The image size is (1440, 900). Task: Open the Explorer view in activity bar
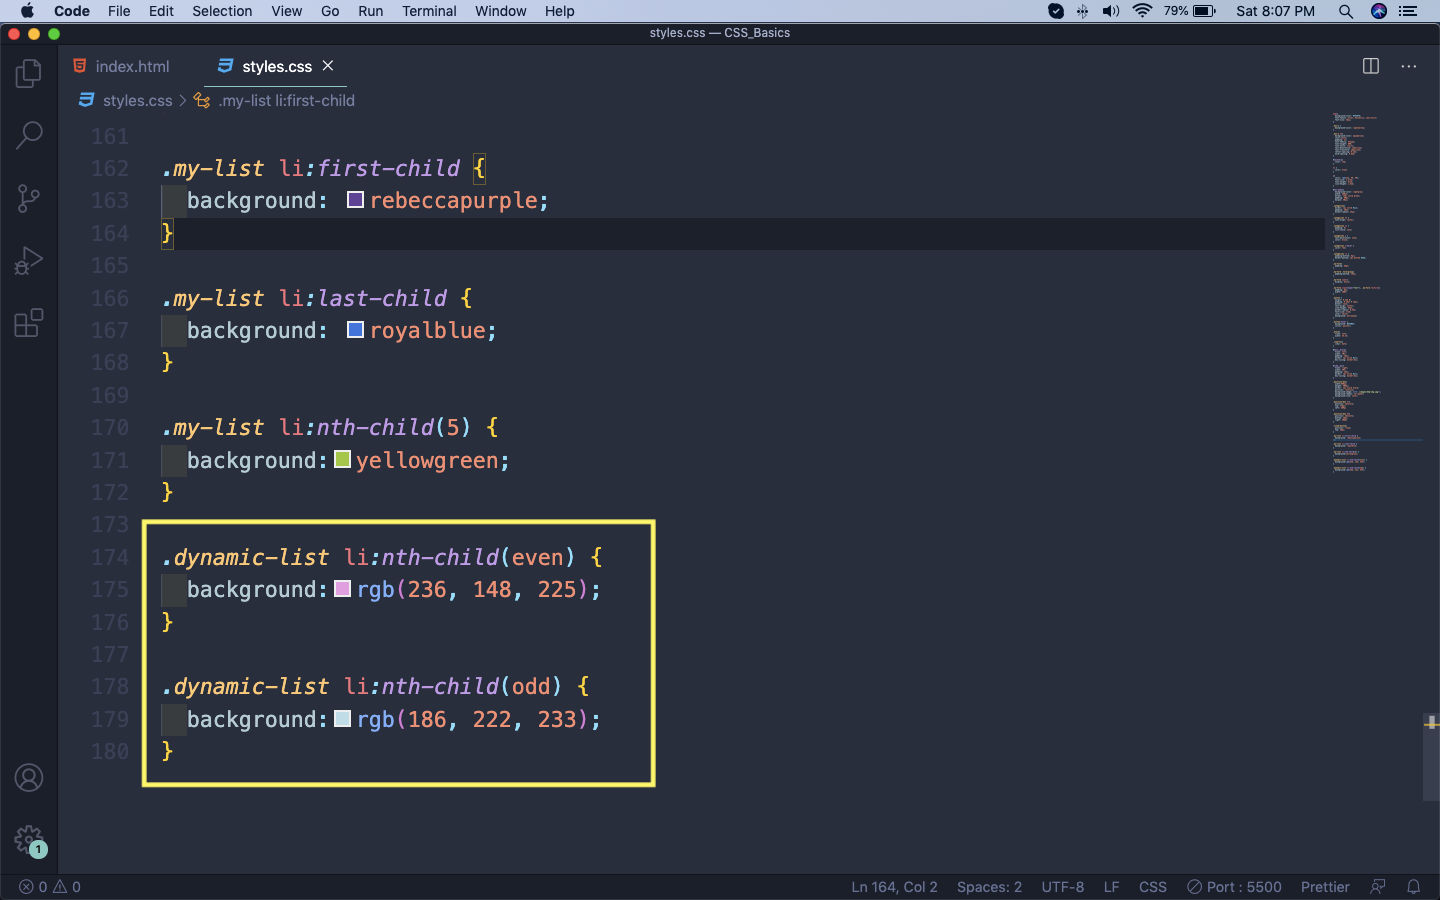point(29,73)
